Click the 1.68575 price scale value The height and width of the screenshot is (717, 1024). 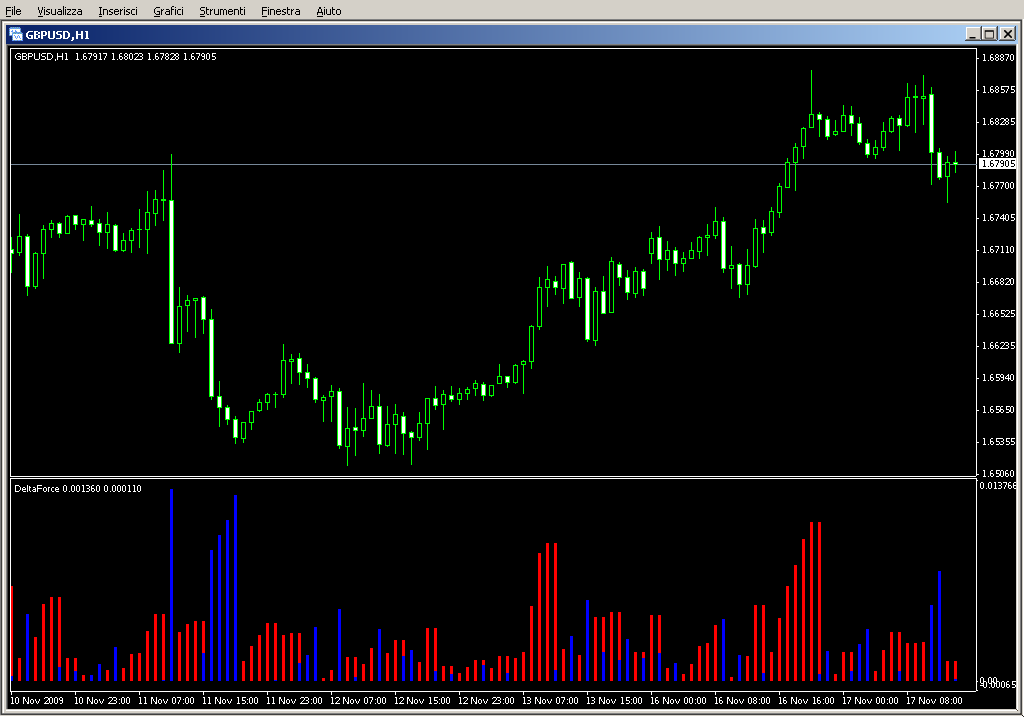[x=999, y=89]
